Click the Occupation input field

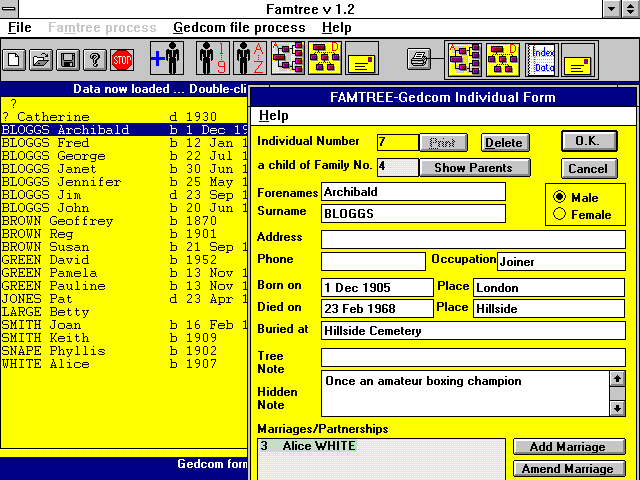pos(560,261)
